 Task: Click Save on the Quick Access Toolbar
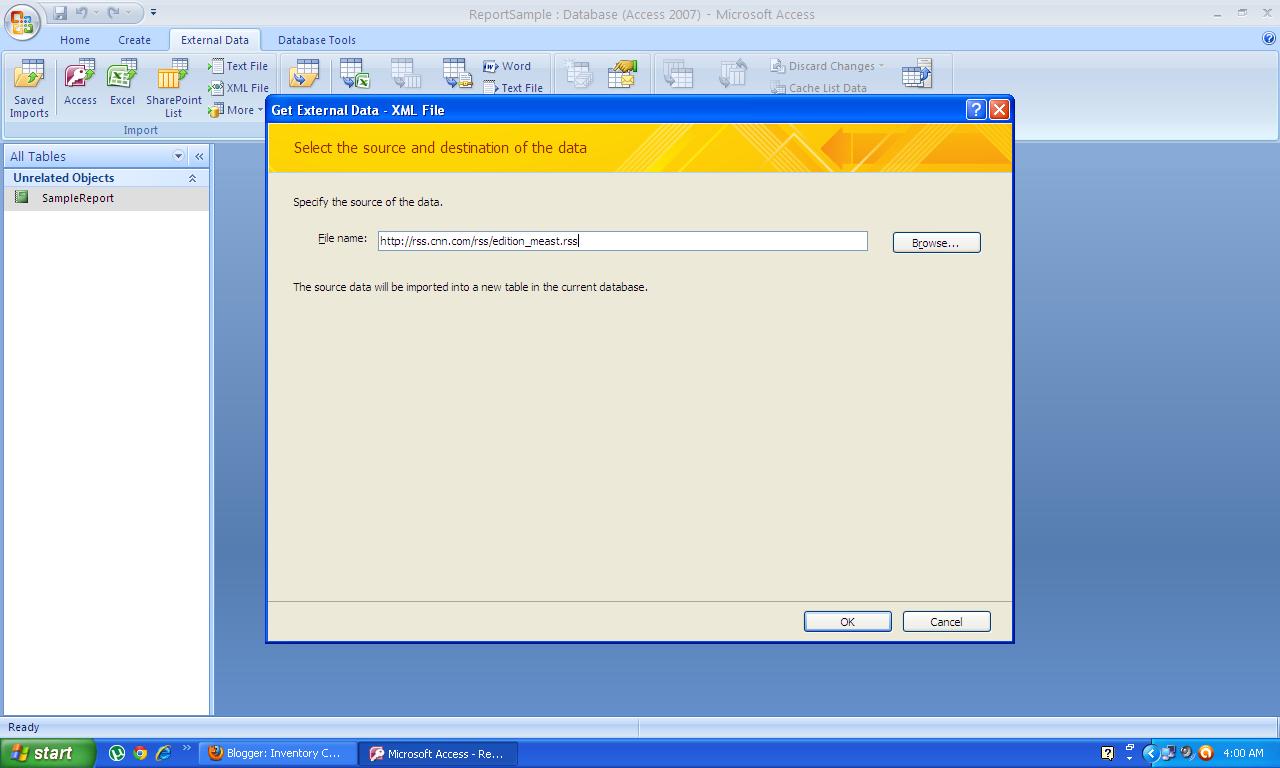[x=58, y=12]
